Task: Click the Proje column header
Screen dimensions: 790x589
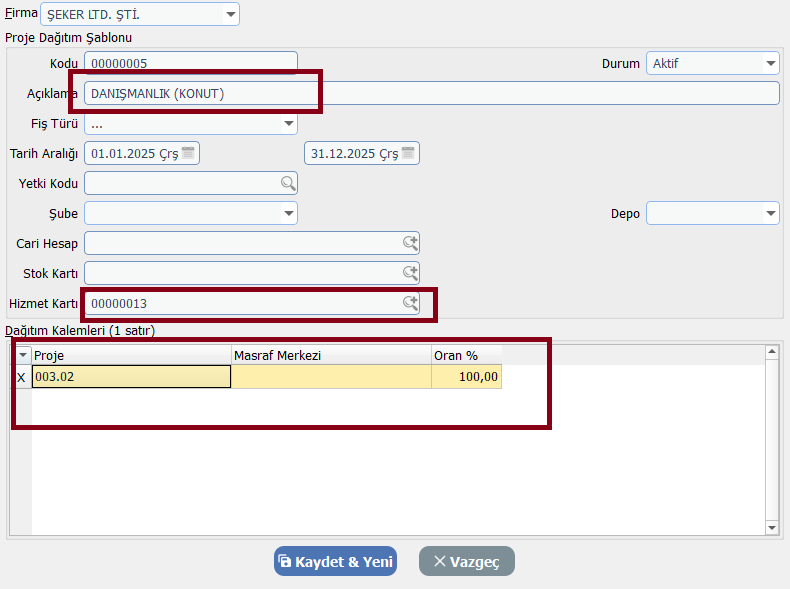Action: click(131, 355)
